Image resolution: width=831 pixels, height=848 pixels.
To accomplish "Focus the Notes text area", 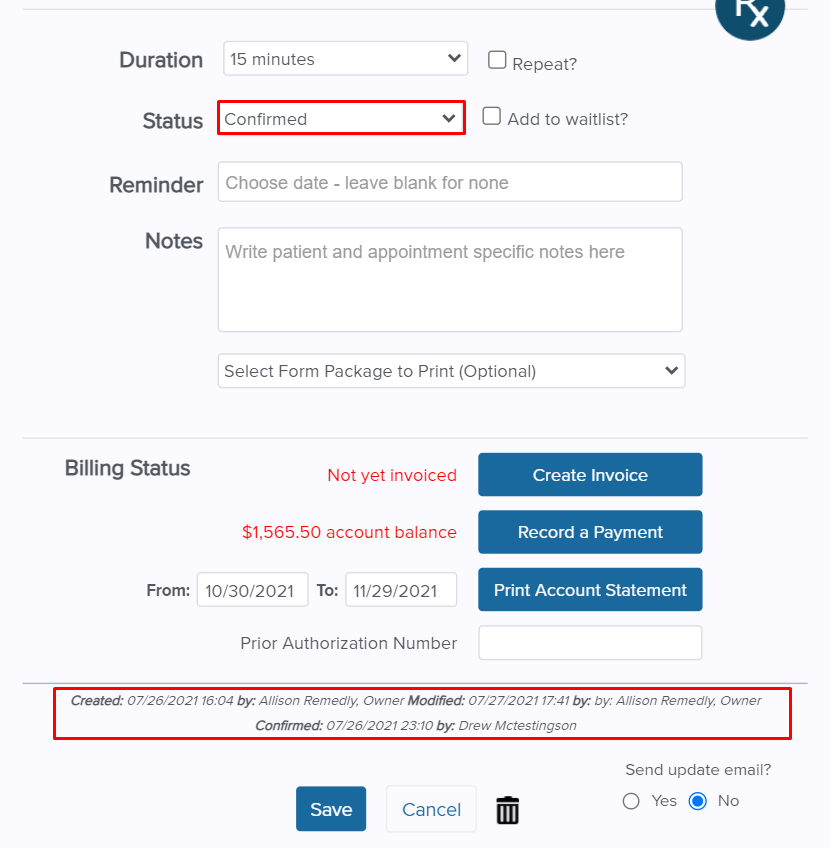I will coord(450,280).
